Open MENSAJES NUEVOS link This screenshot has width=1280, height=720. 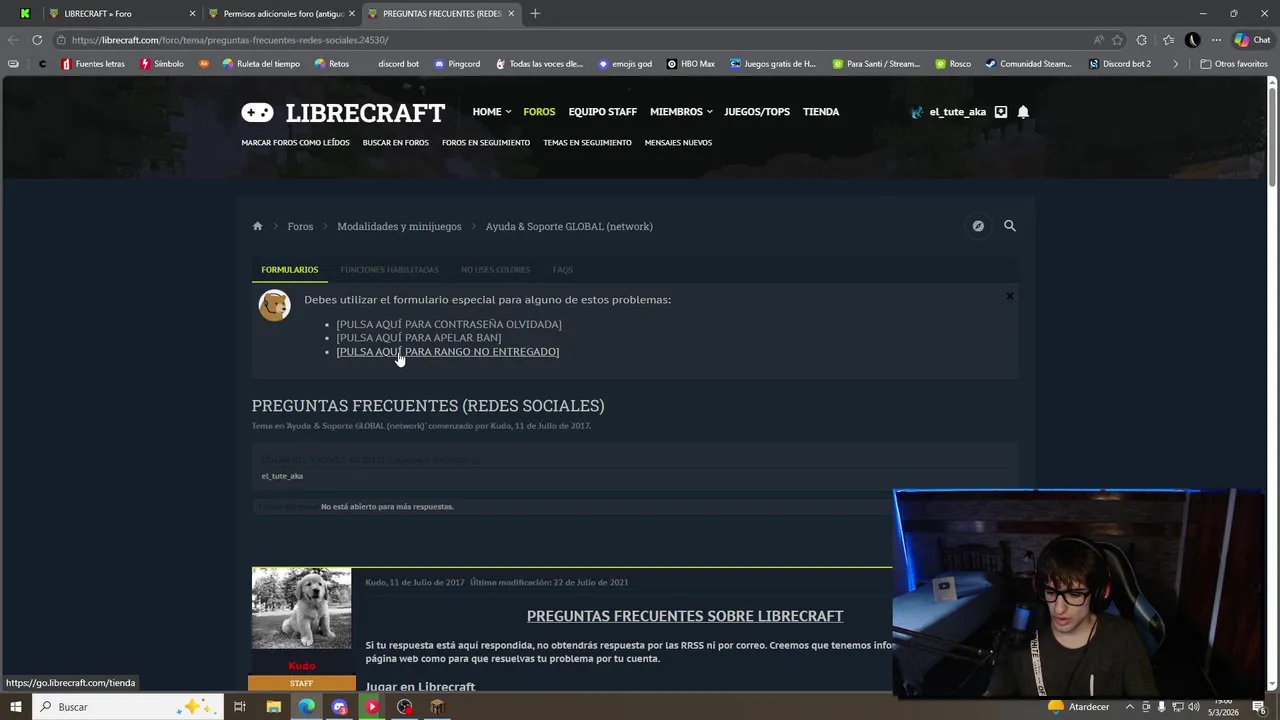[x=678, y=143]
